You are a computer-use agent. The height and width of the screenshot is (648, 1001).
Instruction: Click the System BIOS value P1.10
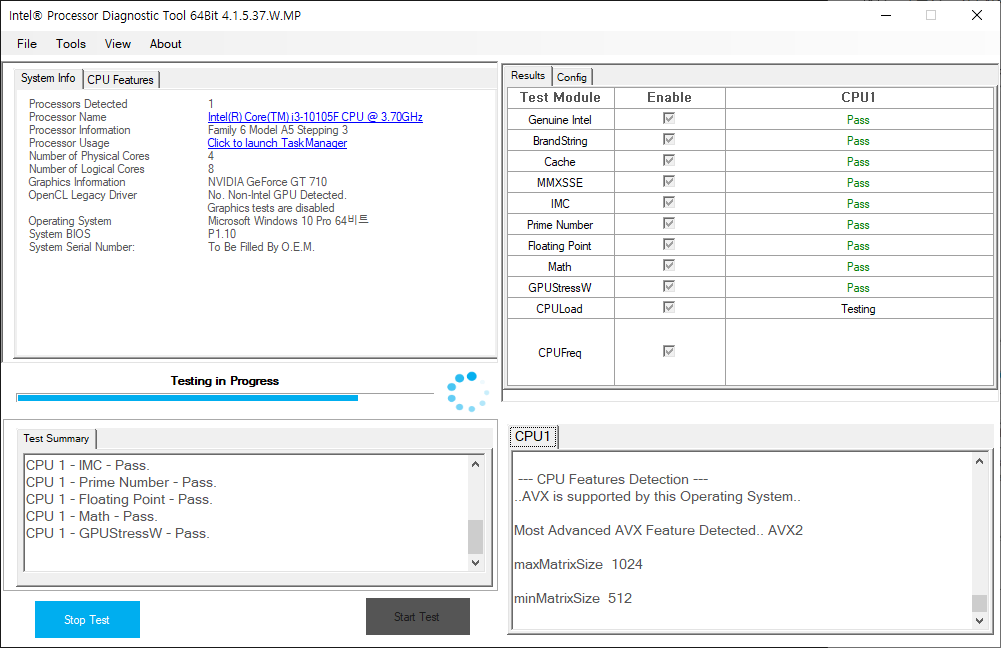click(222, 234)
